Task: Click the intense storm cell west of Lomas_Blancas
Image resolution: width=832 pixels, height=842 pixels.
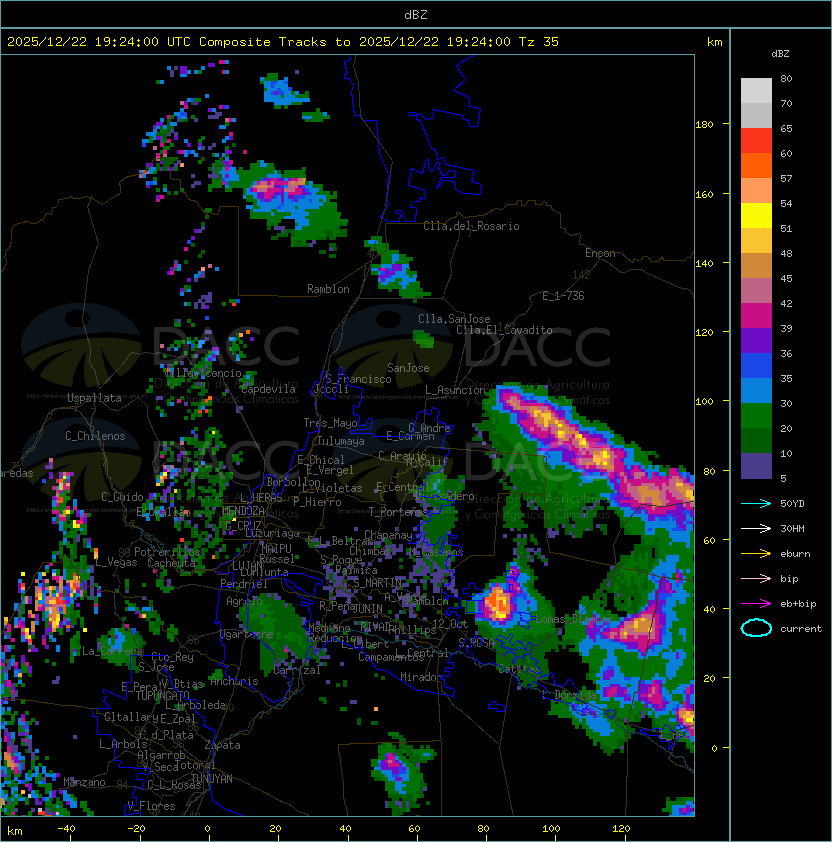Action: pos(498,603)
